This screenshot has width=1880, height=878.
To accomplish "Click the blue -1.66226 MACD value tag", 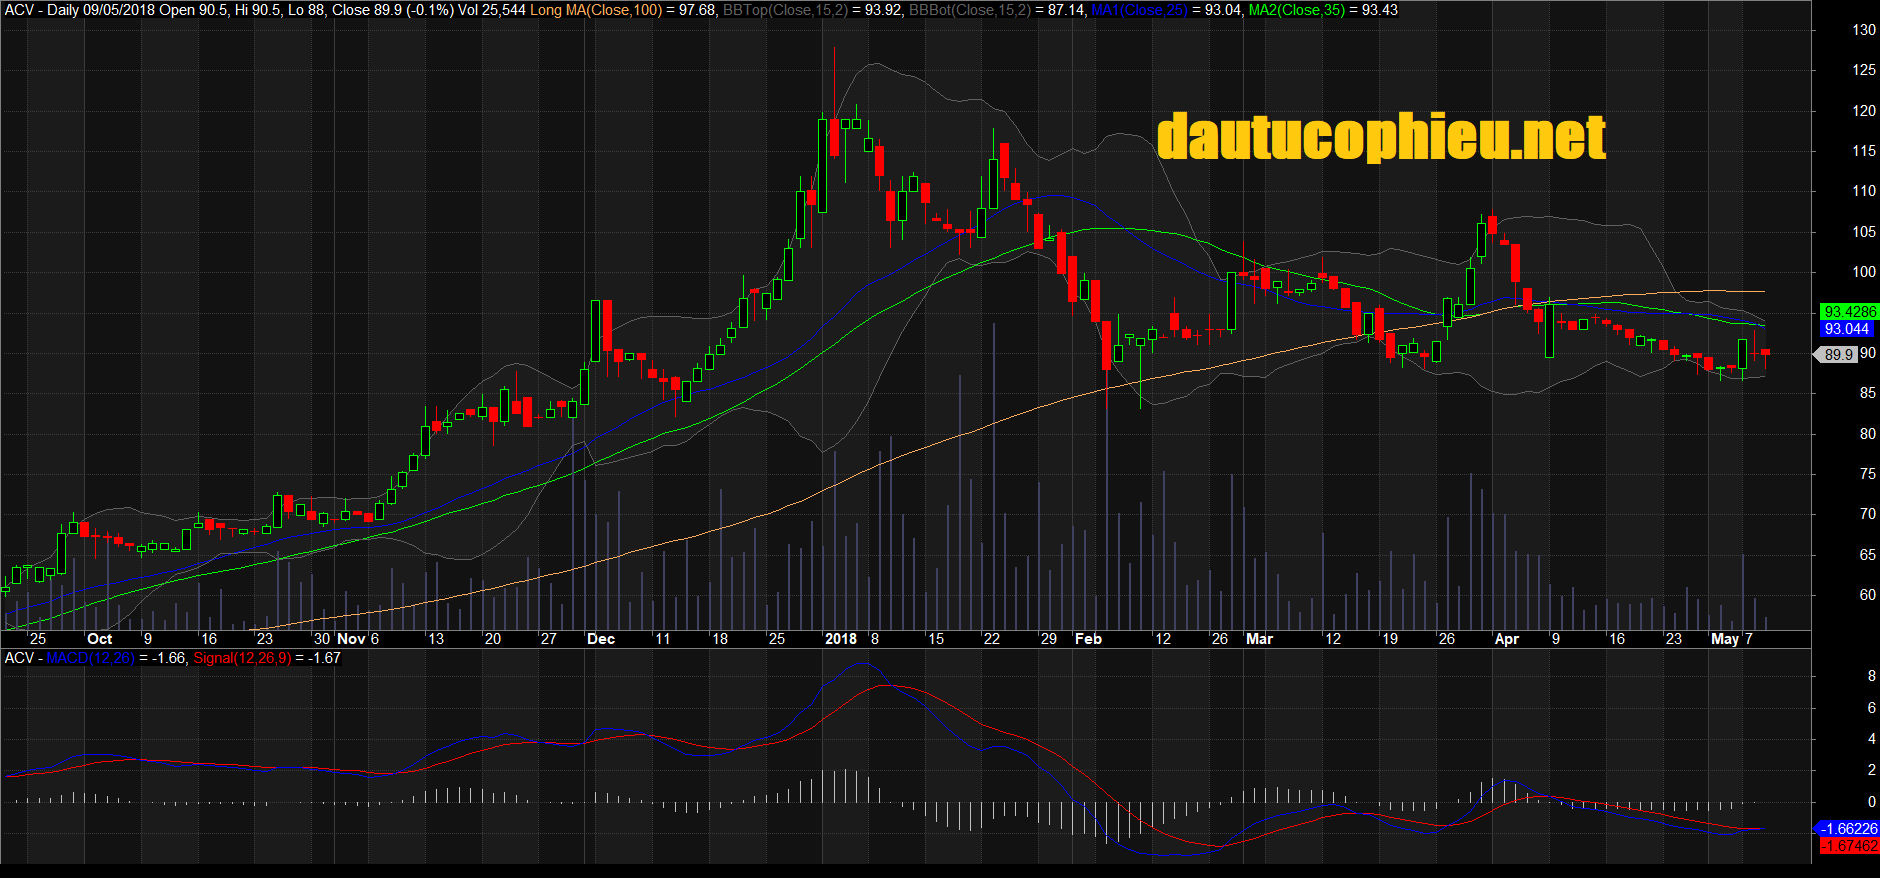I will point(1847,829).
